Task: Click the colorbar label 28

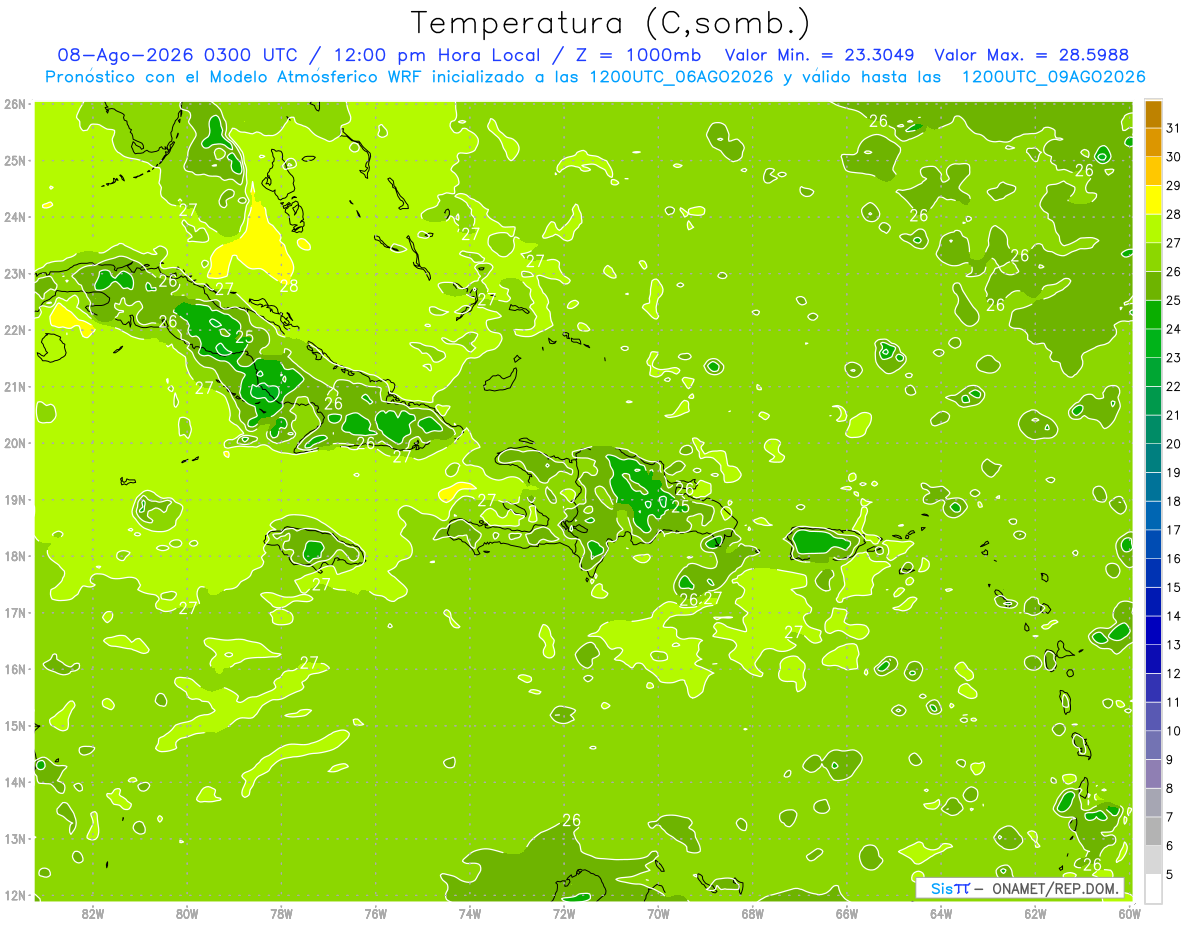Action: click(x=1174, y=214)
